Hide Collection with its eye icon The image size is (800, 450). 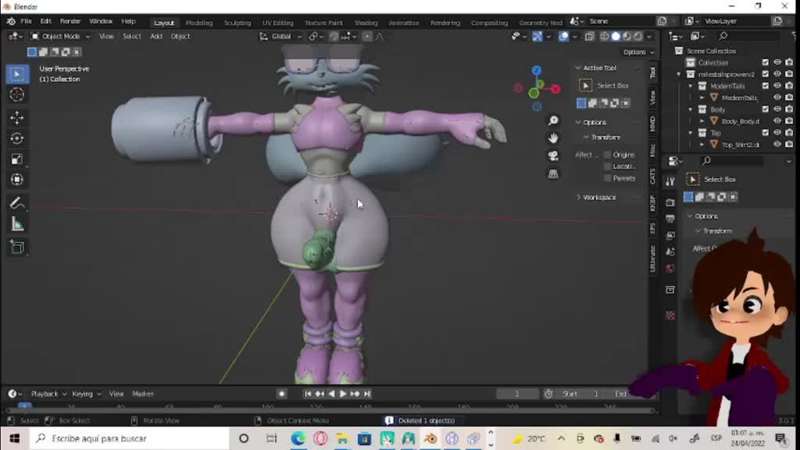tap(777, 62)
